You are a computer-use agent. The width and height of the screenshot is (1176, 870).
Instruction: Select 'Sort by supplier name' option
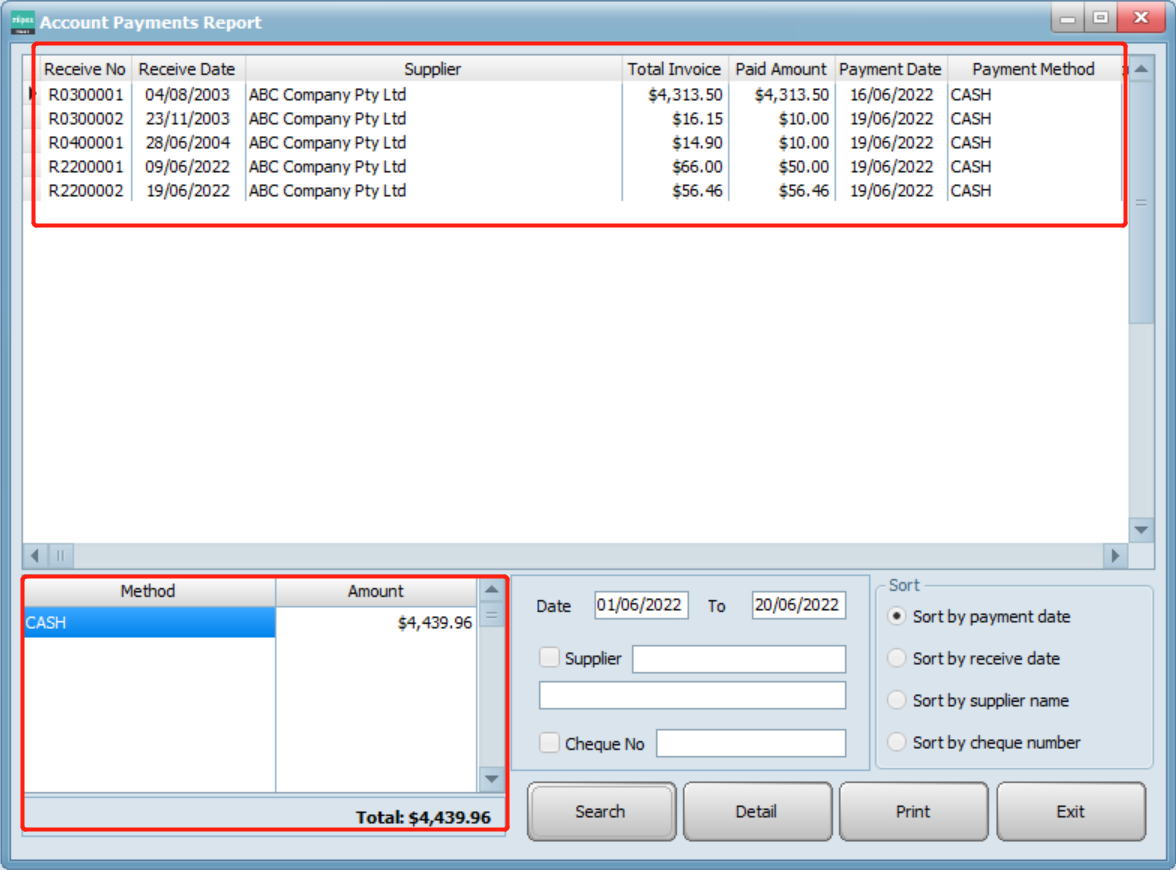pos(897,701)
